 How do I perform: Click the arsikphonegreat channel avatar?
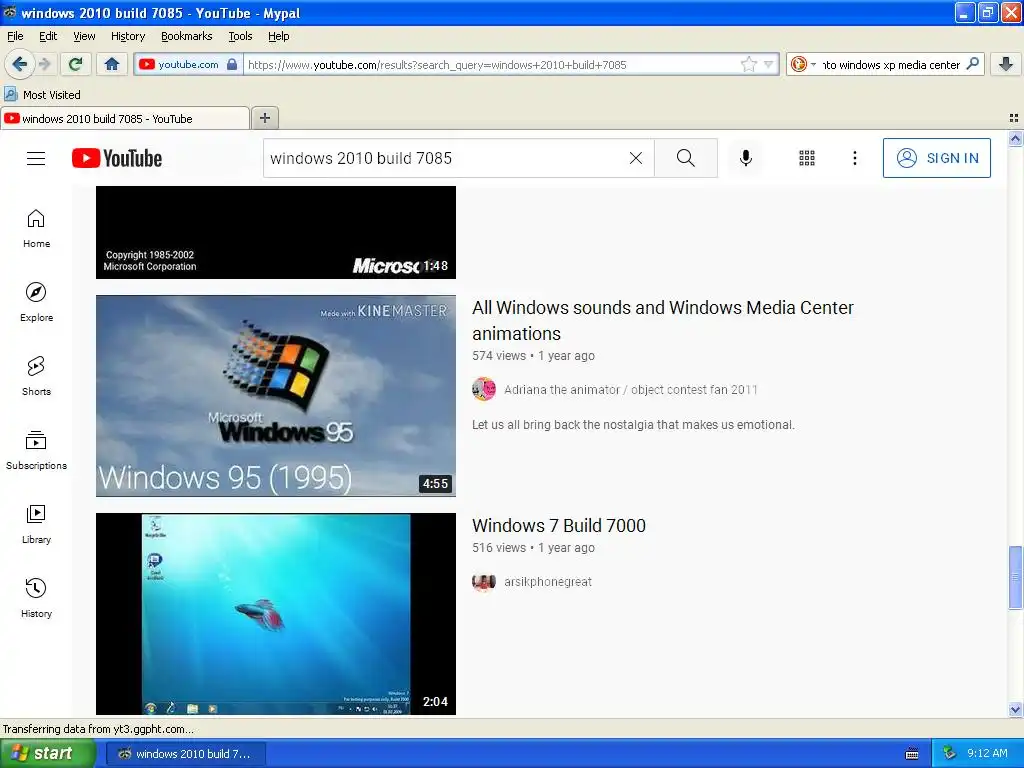click(484, 582)
